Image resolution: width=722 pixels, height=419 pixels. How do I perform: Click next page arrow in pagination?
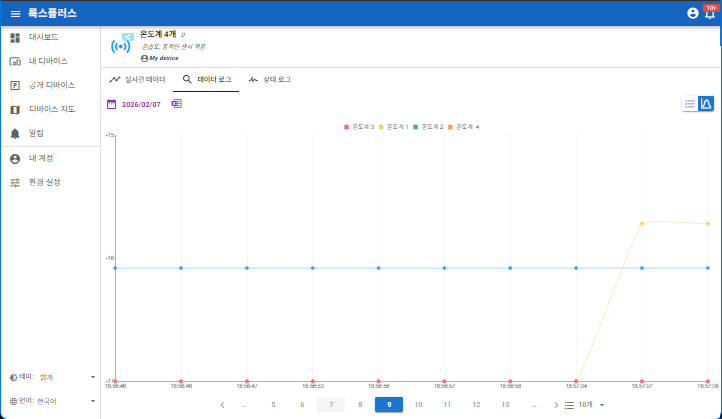[x=556, y=405]
